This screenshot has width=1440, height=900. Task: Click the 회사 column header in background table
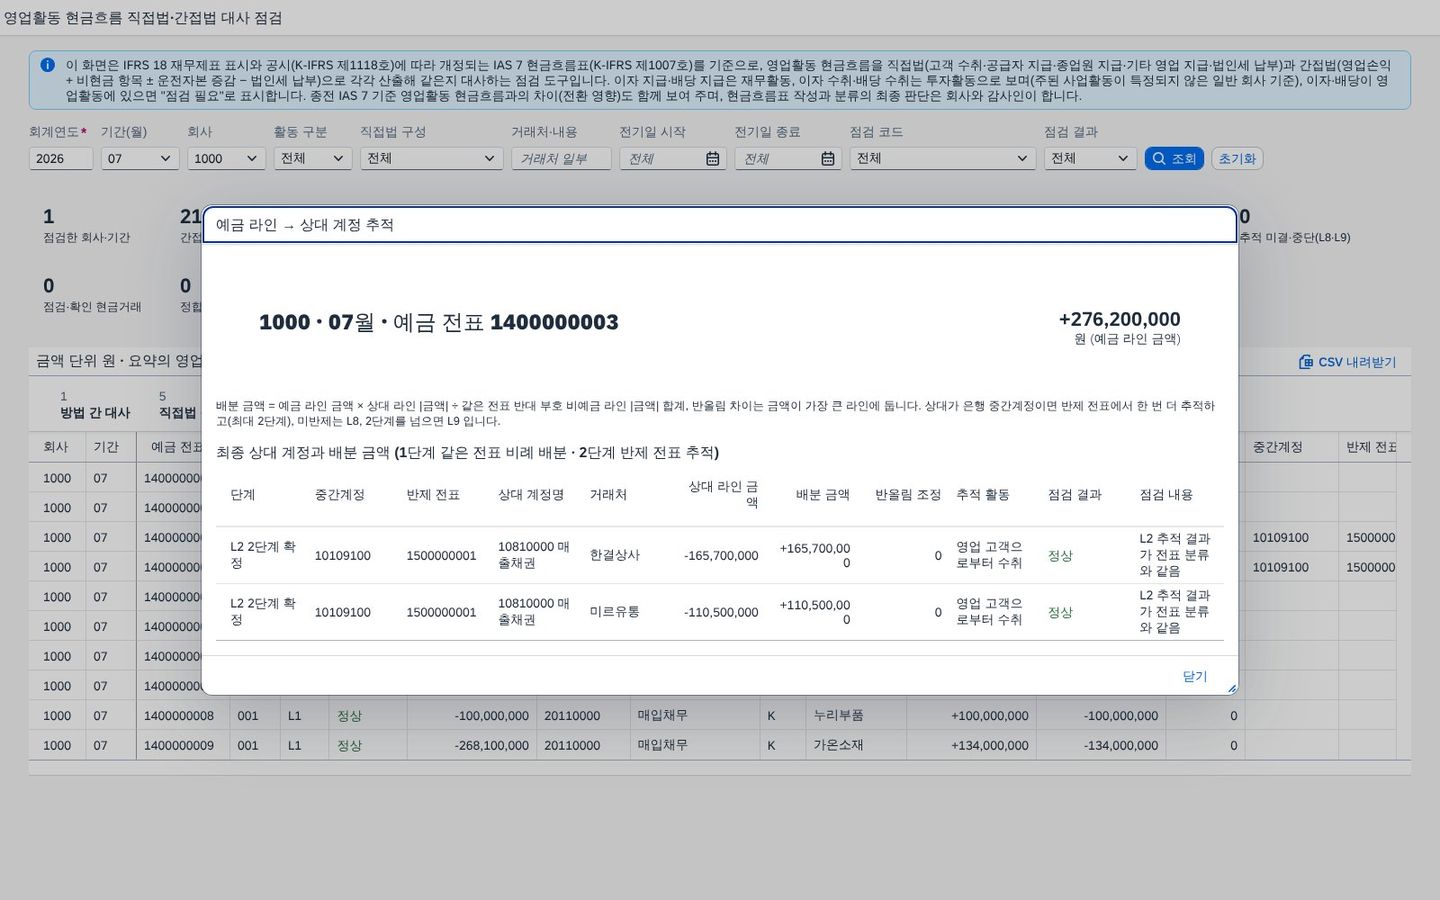[x=56, y=447]
